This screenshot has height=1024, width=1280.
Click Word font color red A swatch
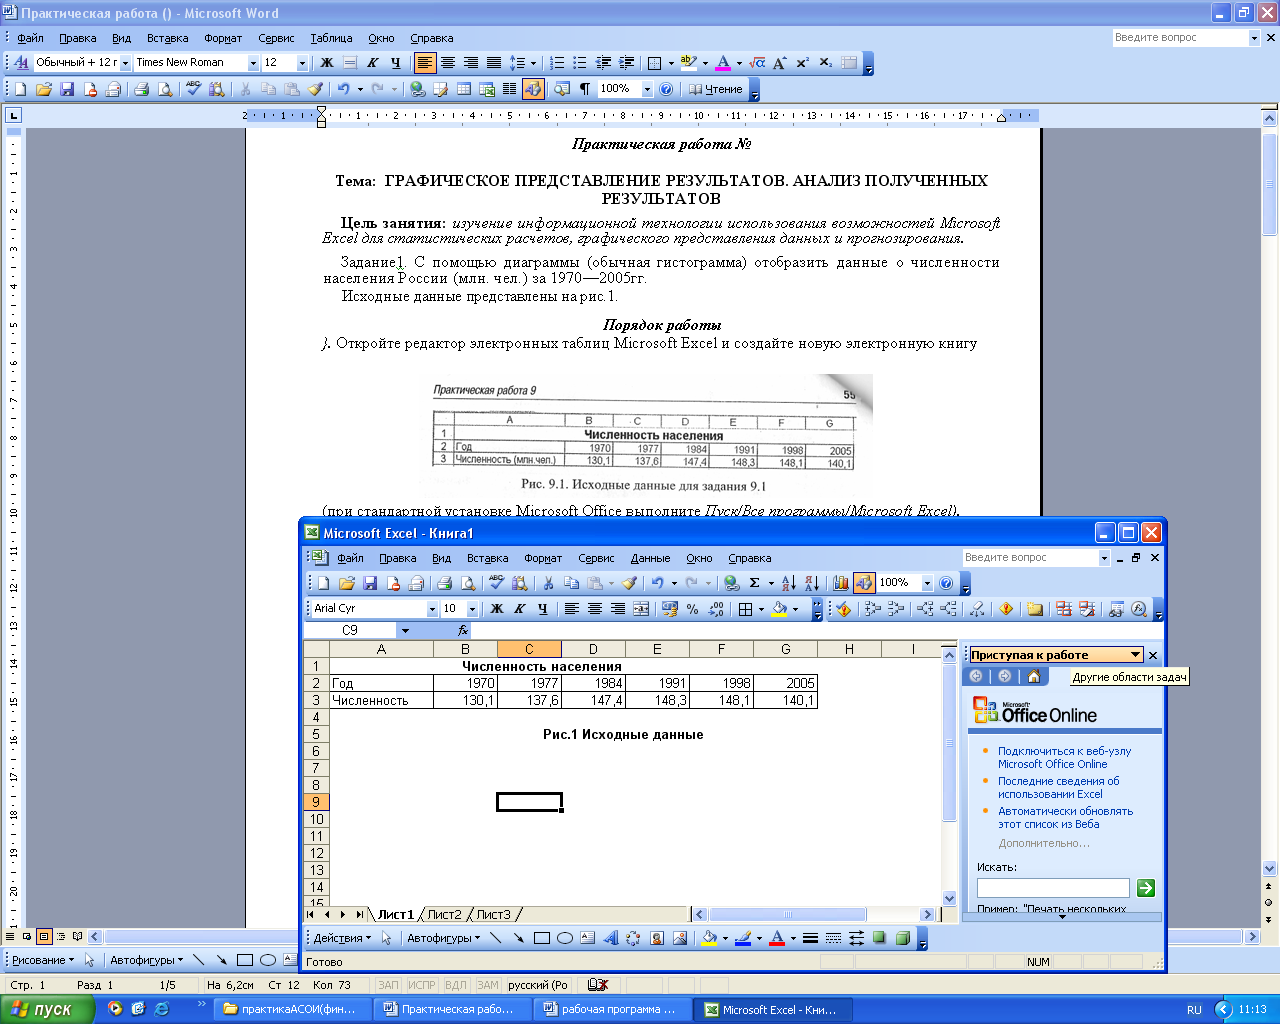click(x=724, y=62)
